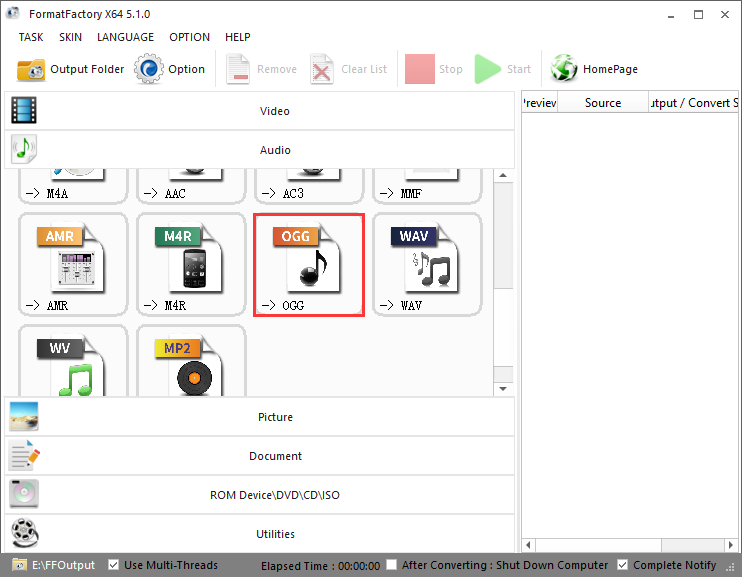Image resolution: width=742 pixels, height=577 pixels.
Task: Click the Elapsed Time status text
Action: tap(320, 566)
